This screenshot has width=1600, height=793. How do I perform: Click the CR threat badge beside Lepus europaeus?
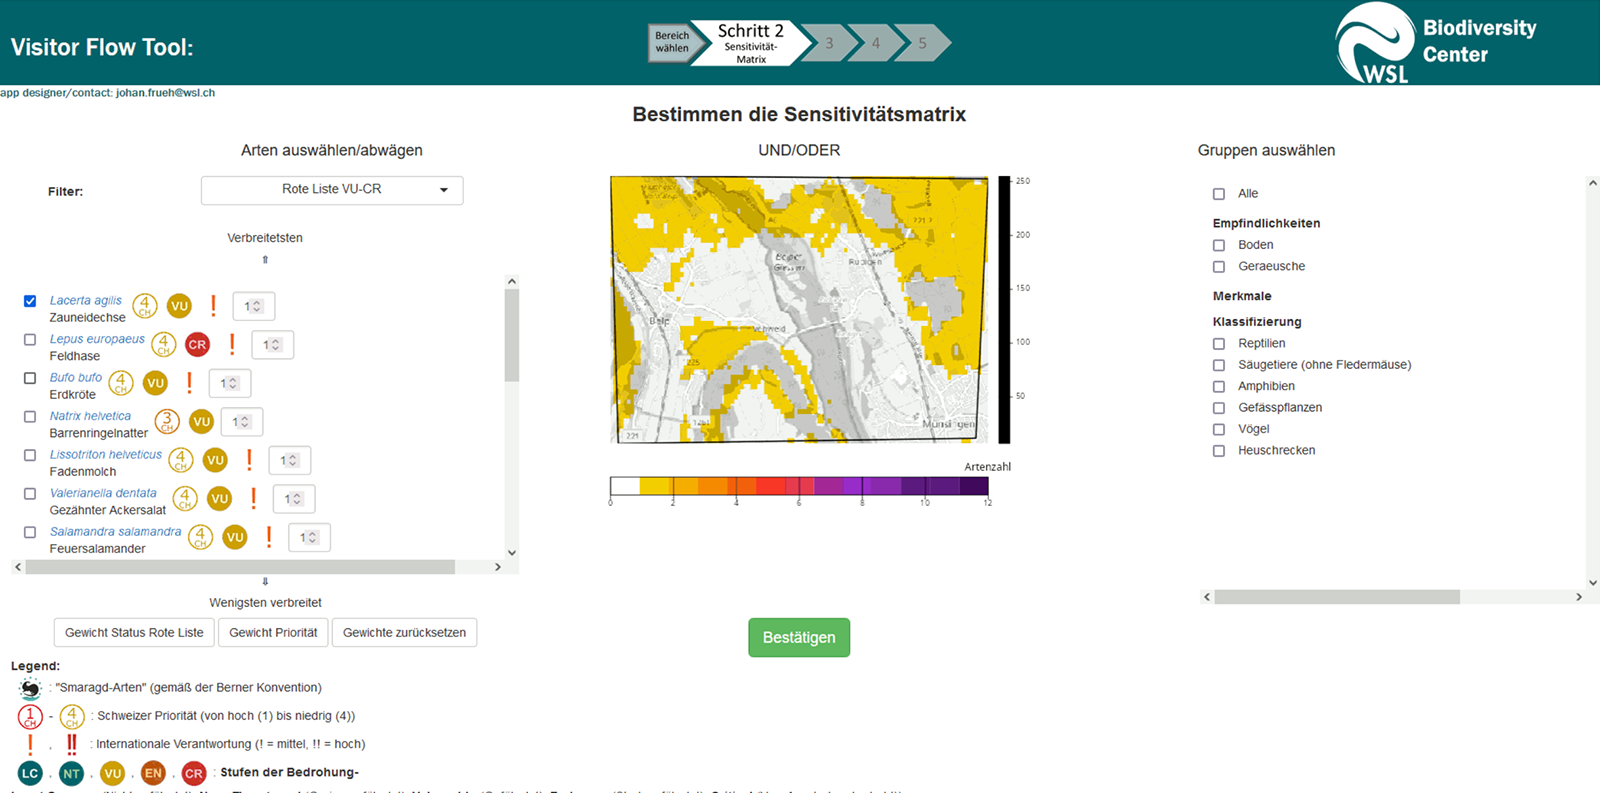click(x=197, y=345)
